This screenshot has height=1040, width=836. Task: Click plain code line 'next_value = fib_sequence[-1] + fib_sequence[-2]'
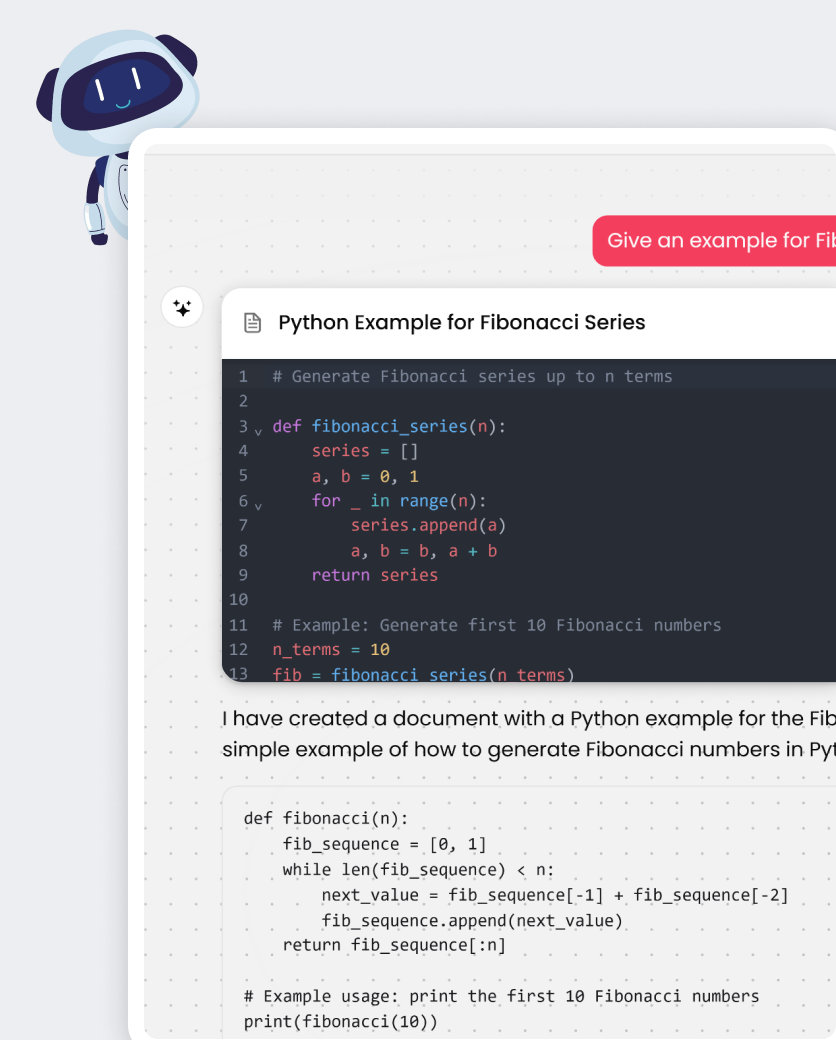point(555,895)
